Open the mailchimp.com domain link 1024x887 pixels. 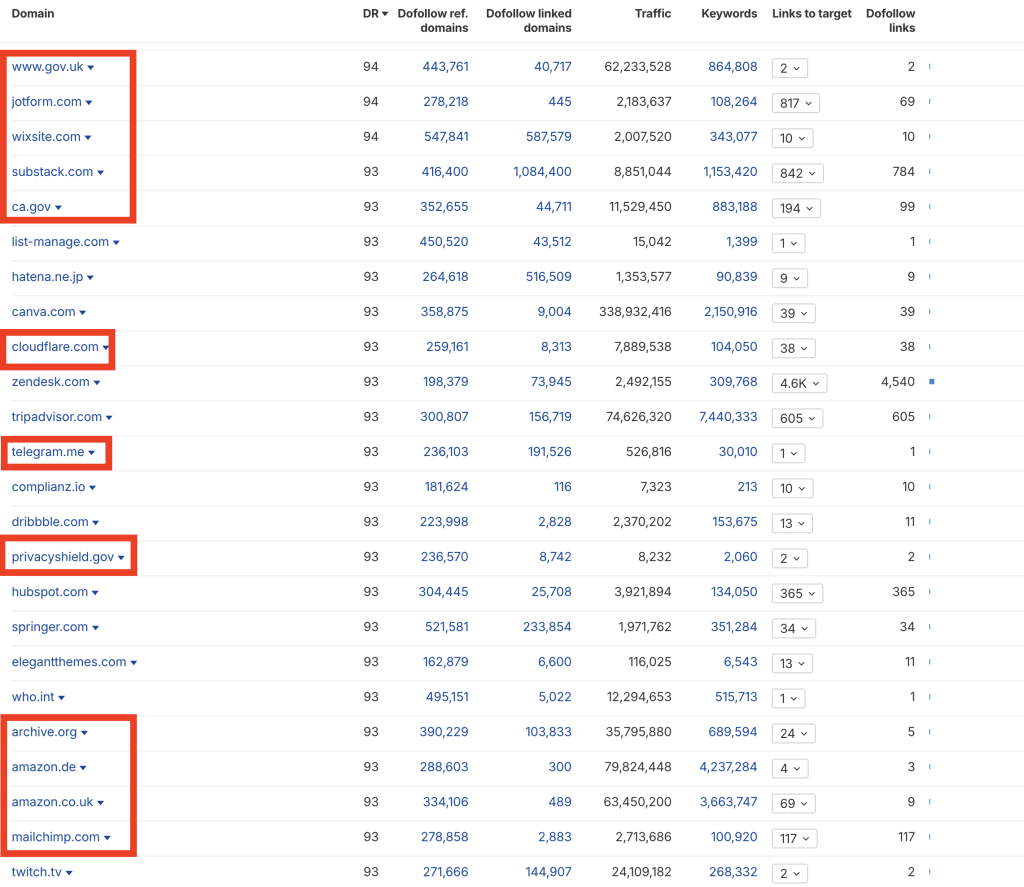tap(56, 837)
